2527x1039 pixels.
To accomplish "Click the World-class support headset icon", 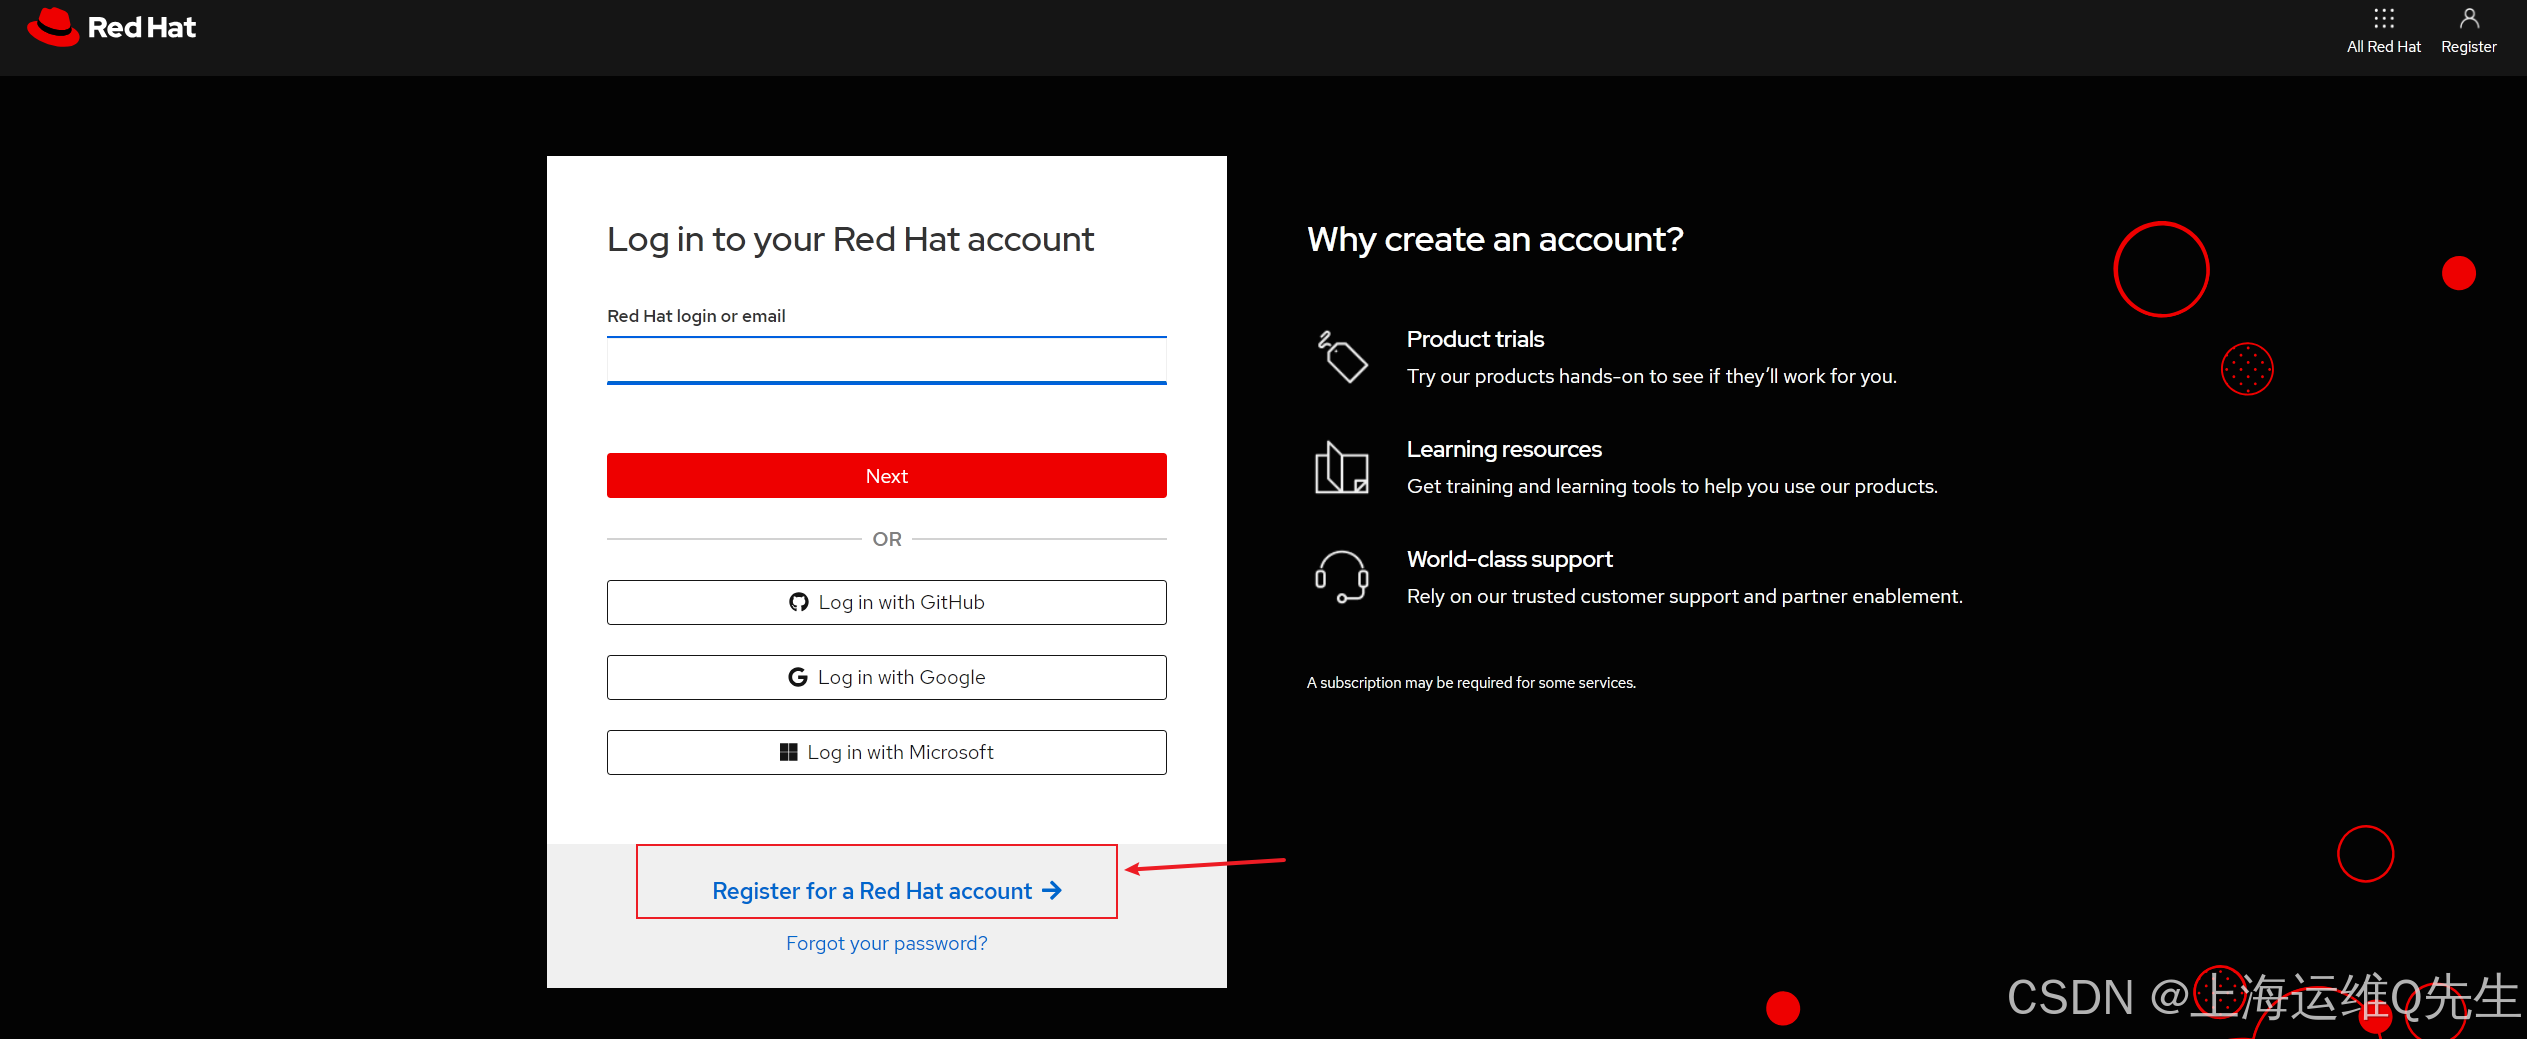I will click(x=1341, y=577).
